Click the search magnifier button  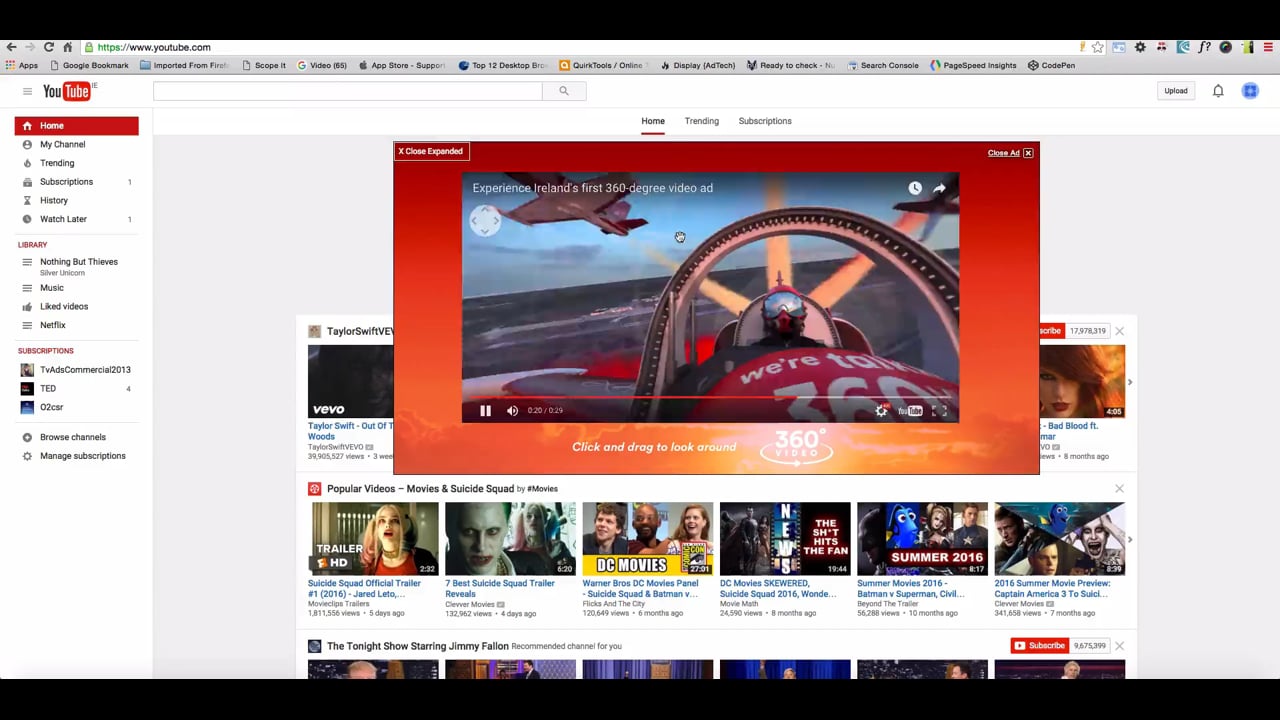pyautogui.click(x=564, y=91)
